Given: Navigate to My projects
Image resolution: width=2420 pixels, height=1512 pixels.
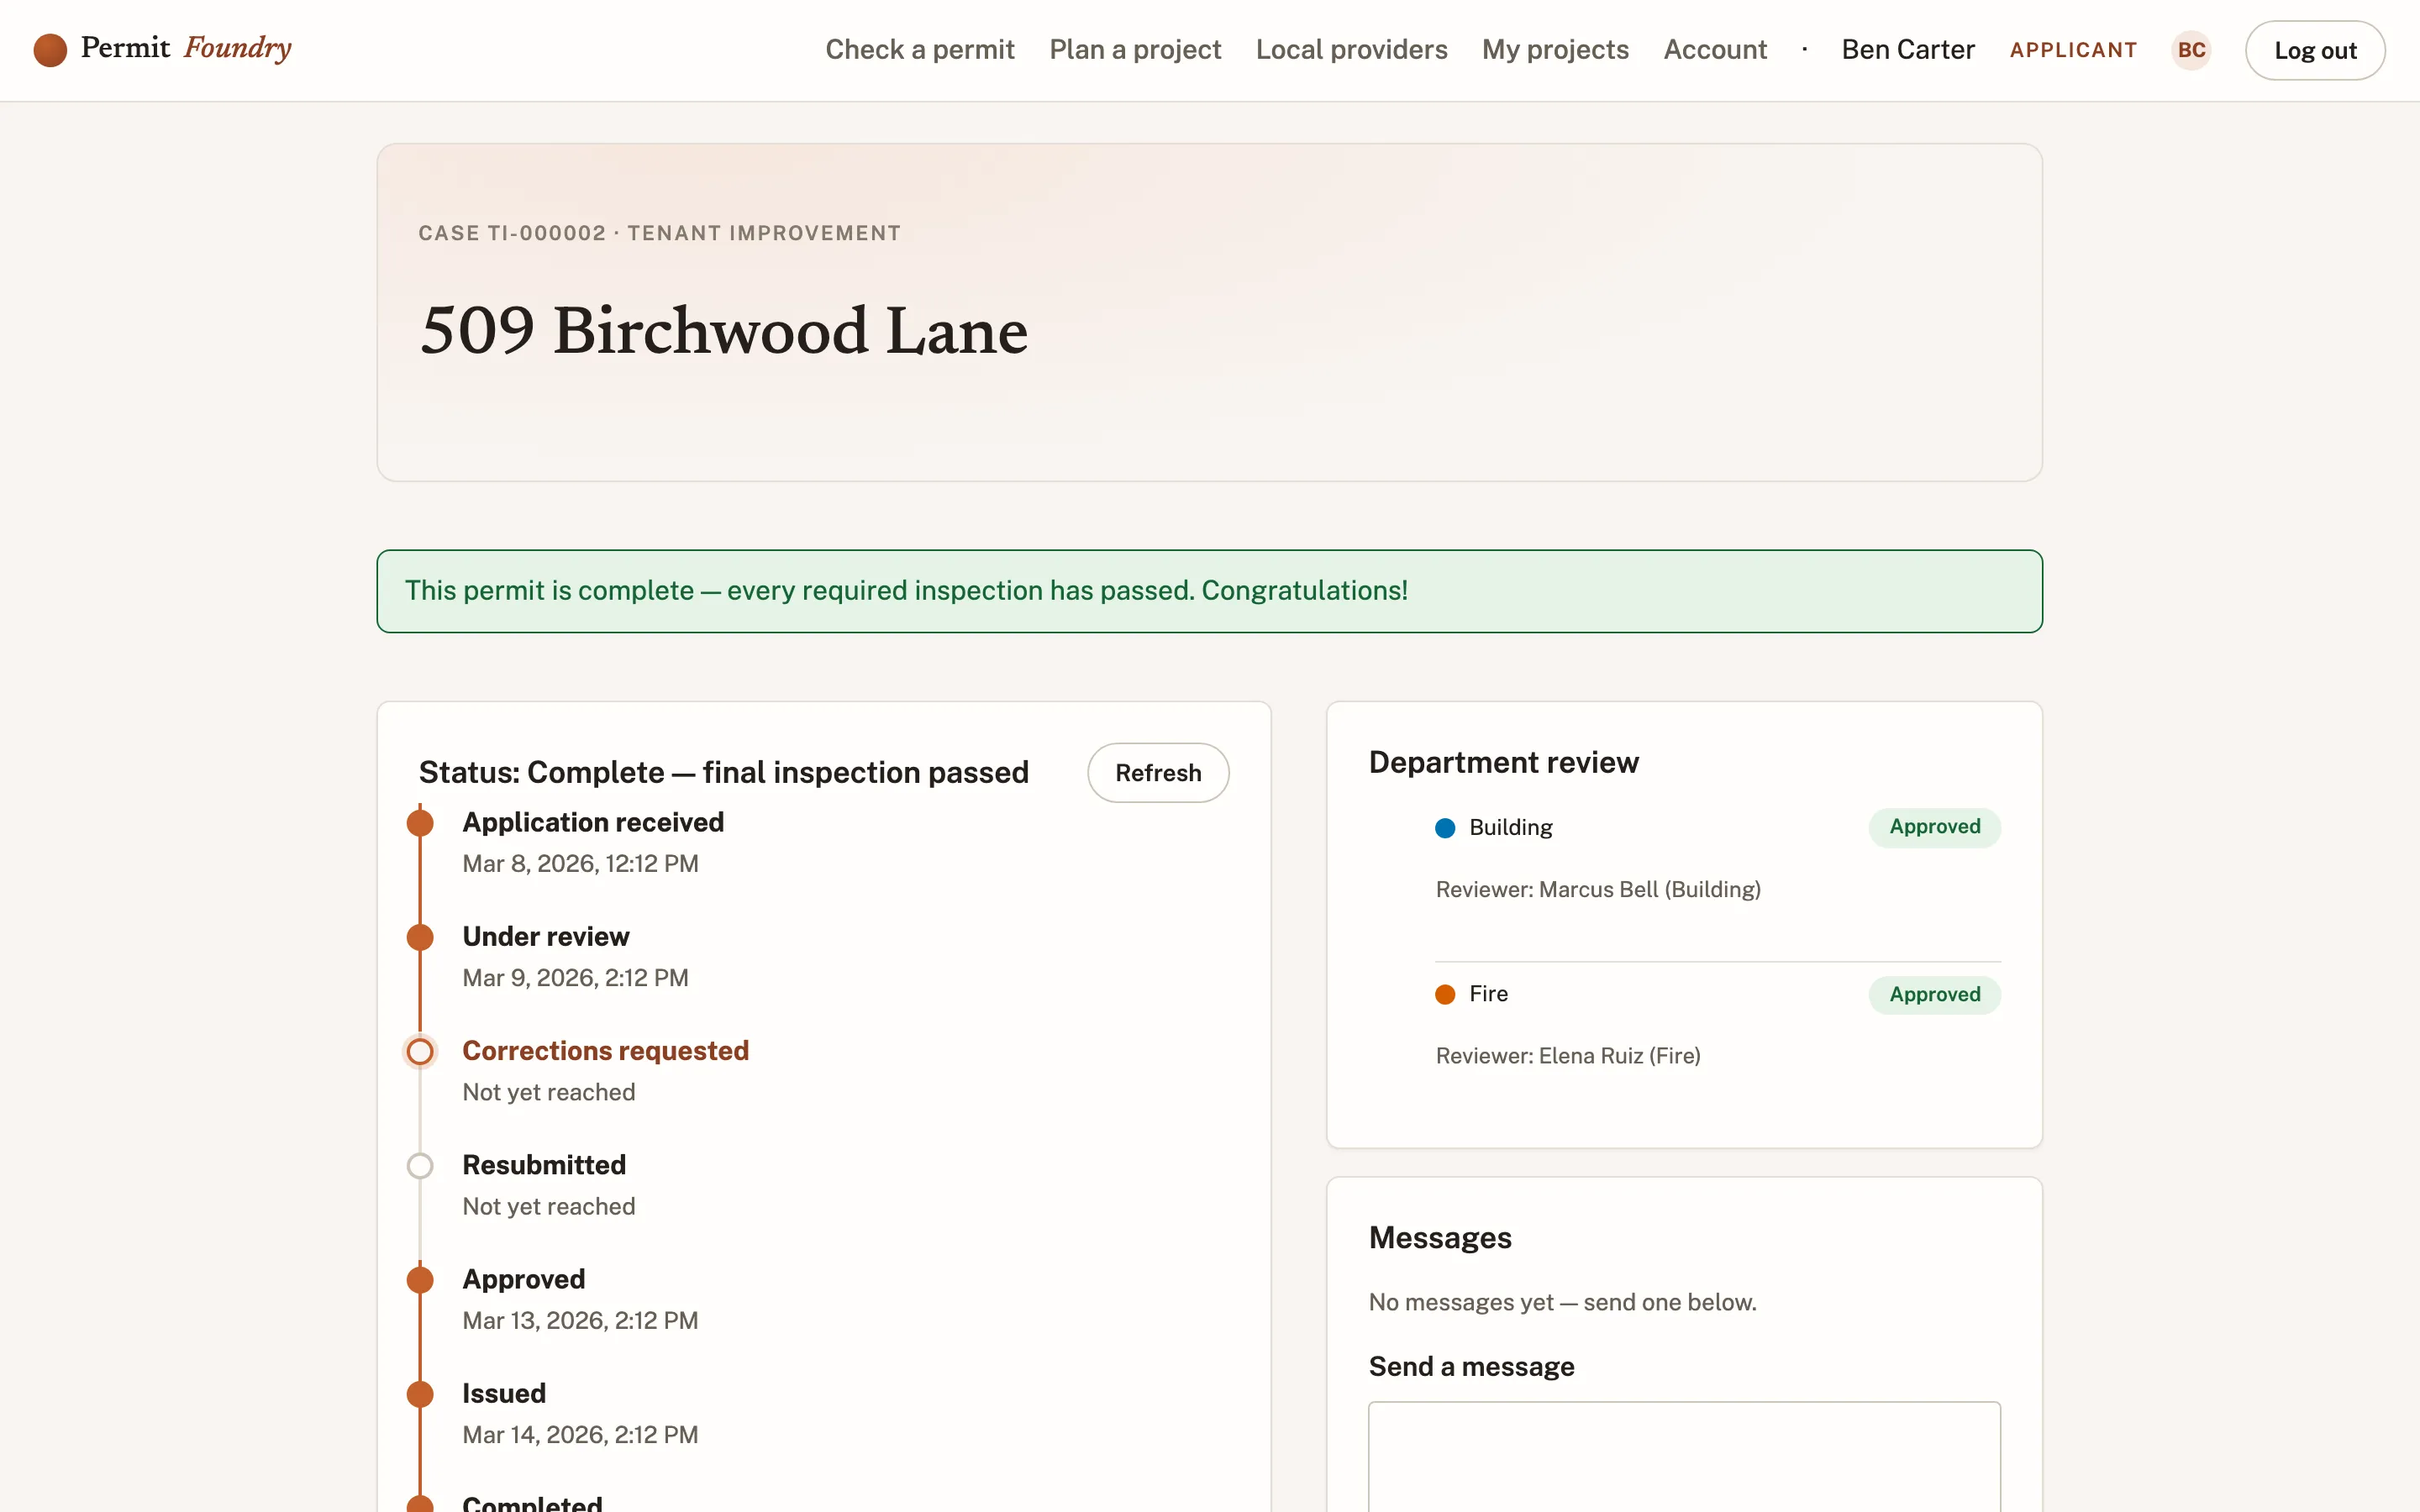Looking at the screenshot, I should click(x=1555, y=50).
